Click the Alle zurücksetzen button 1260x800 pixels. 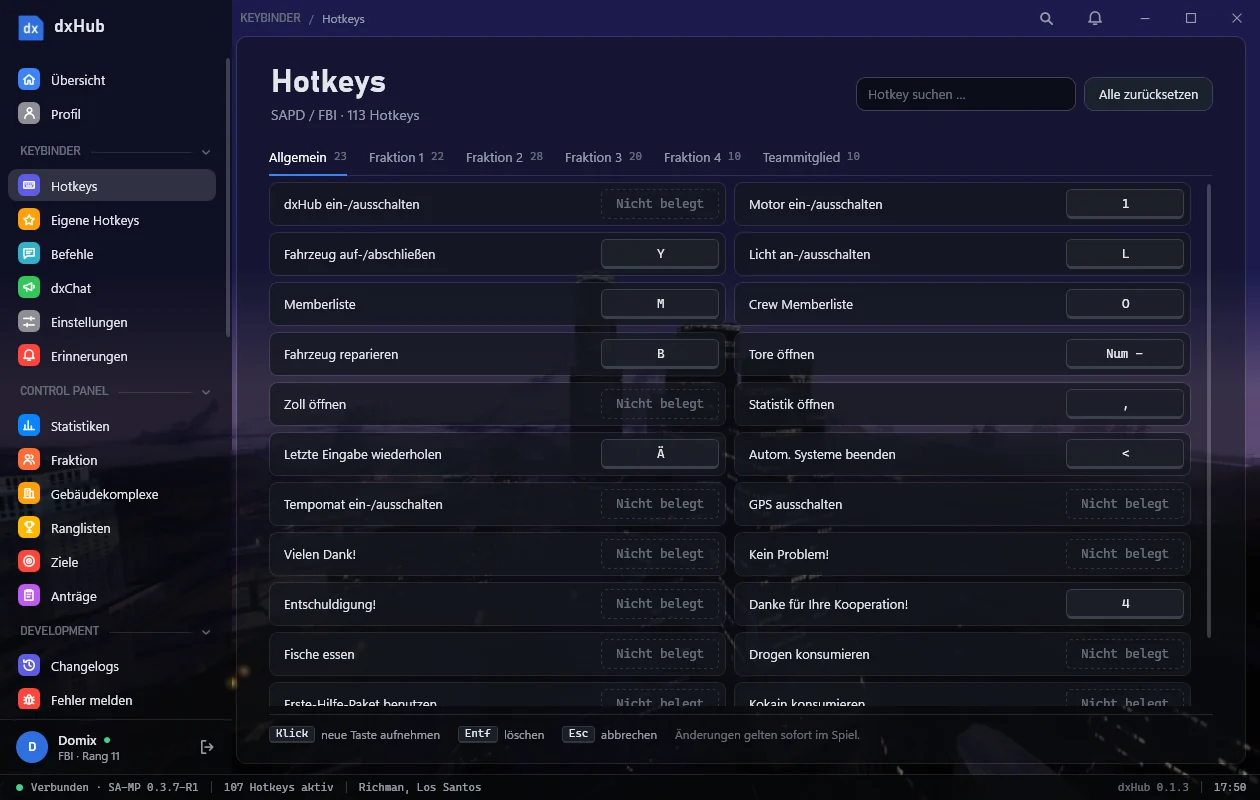coord(1148,94)
